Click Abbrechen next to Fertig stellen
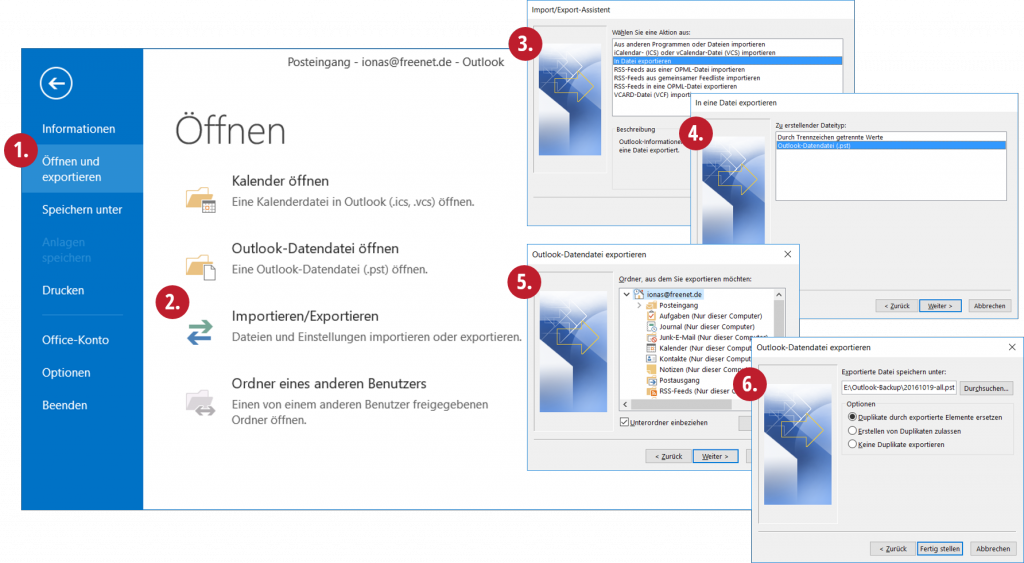 (x=993, y=549)
